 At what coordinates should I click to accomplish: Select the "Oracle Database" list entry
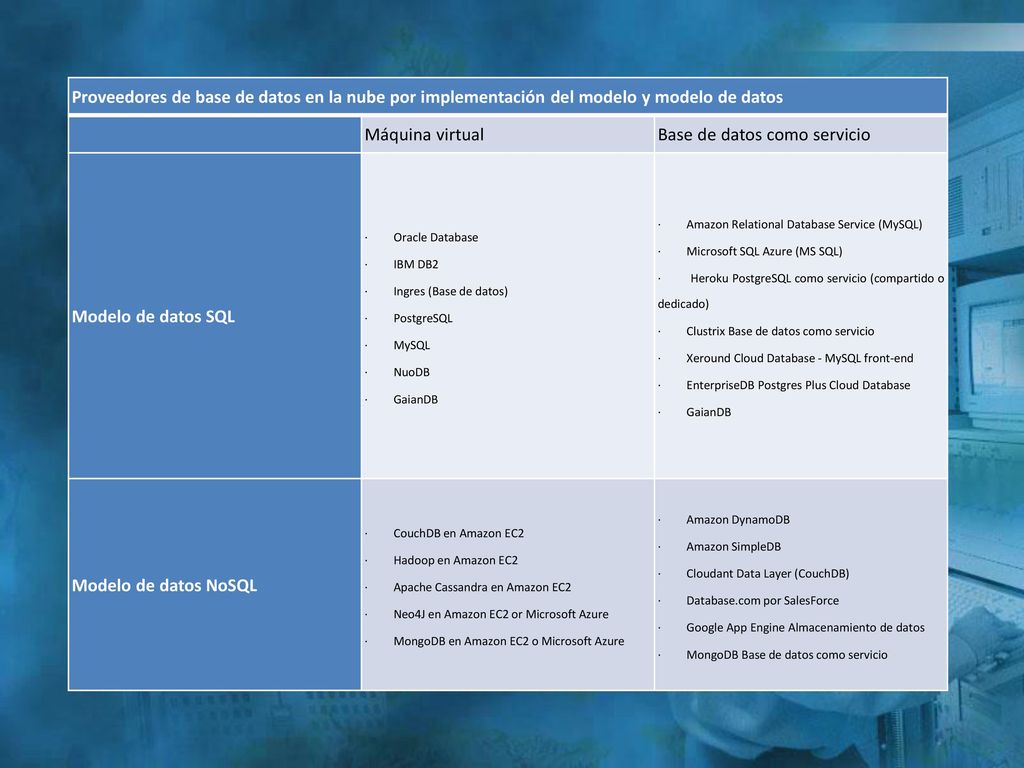[436, 238]
